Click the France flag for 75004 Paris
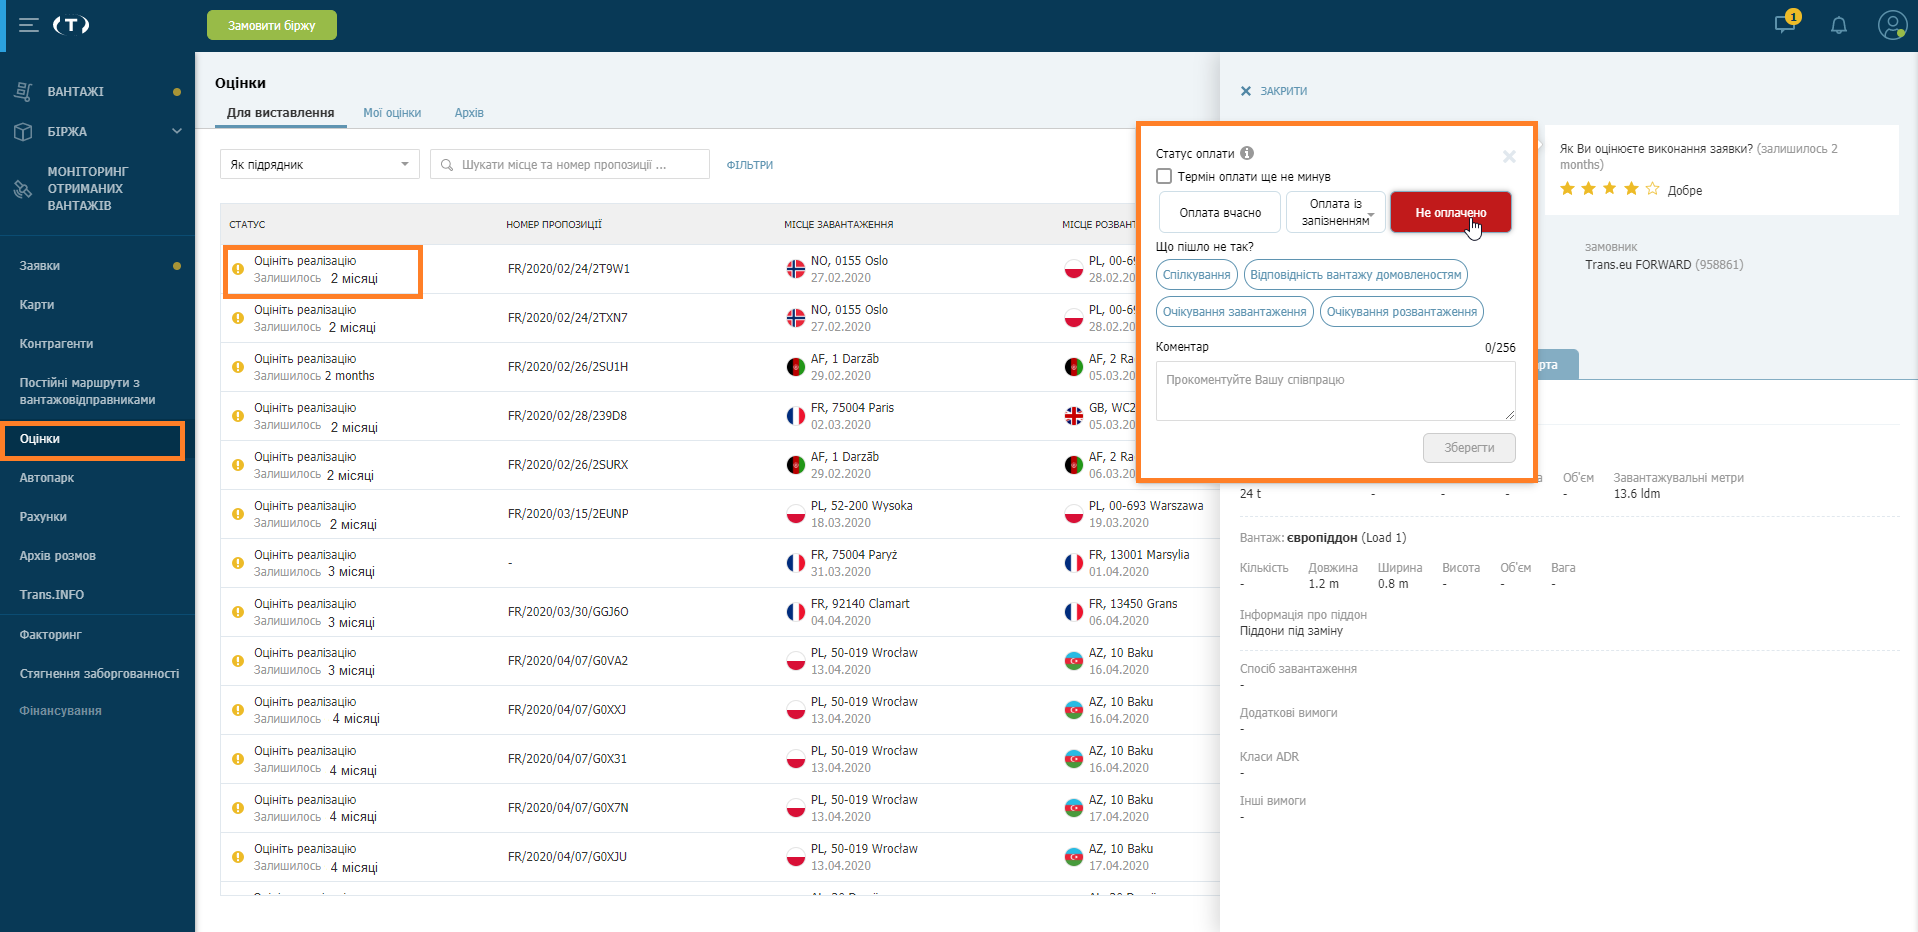Screen dimensions: 1918x932 (796, 416)
